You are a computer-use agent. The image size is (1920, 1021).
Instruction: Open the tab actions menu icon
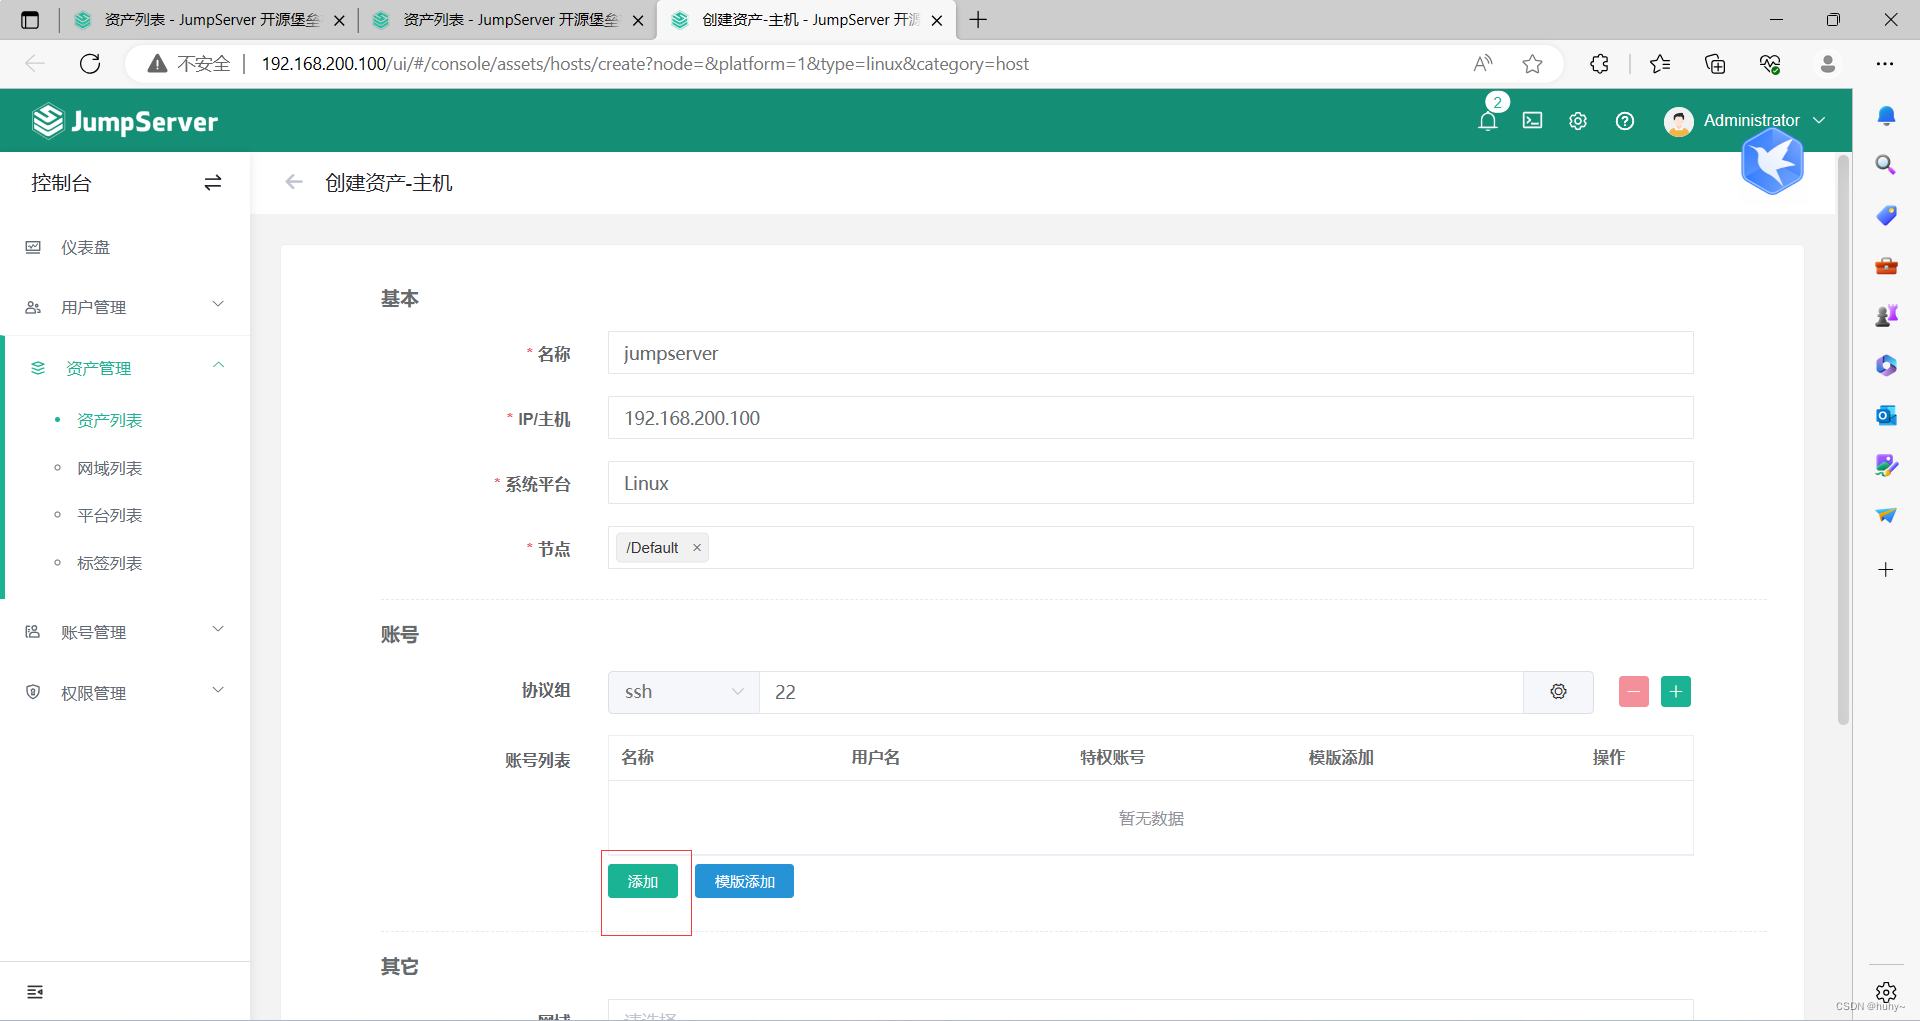30,20
